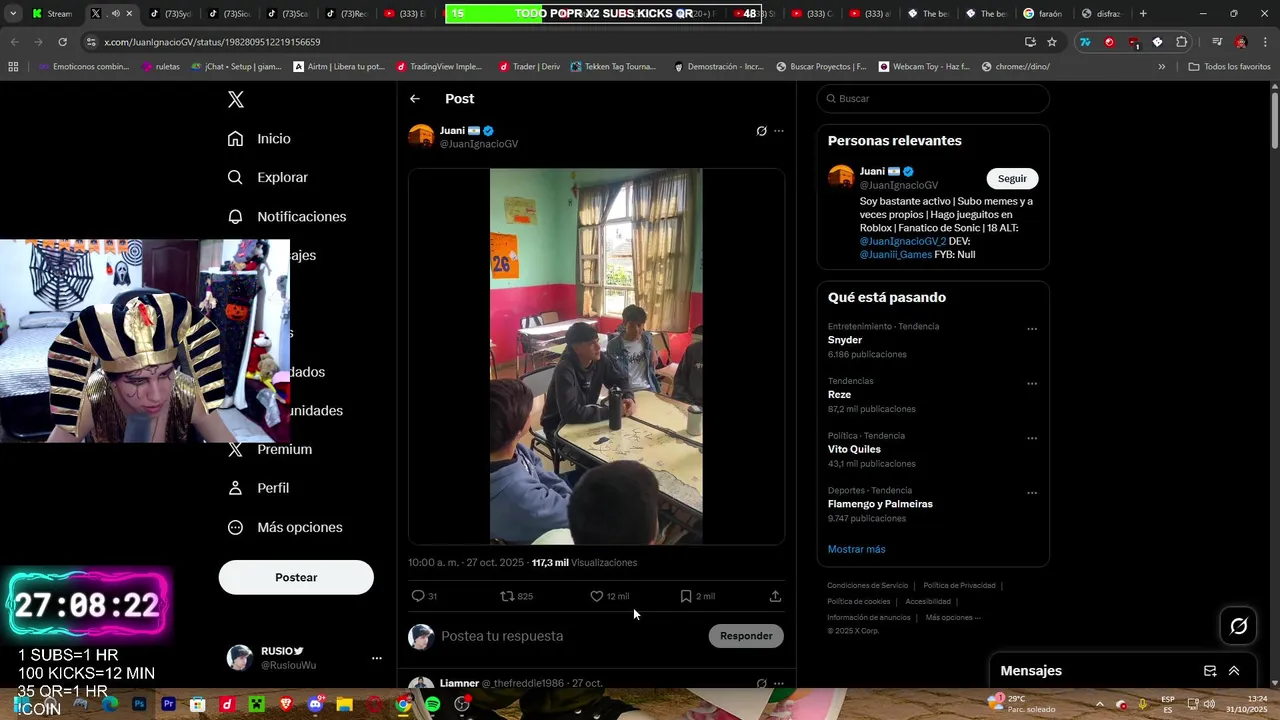The image size is (1280, 720).
Task: Open Perfil in sidebar
Action: 258,488
